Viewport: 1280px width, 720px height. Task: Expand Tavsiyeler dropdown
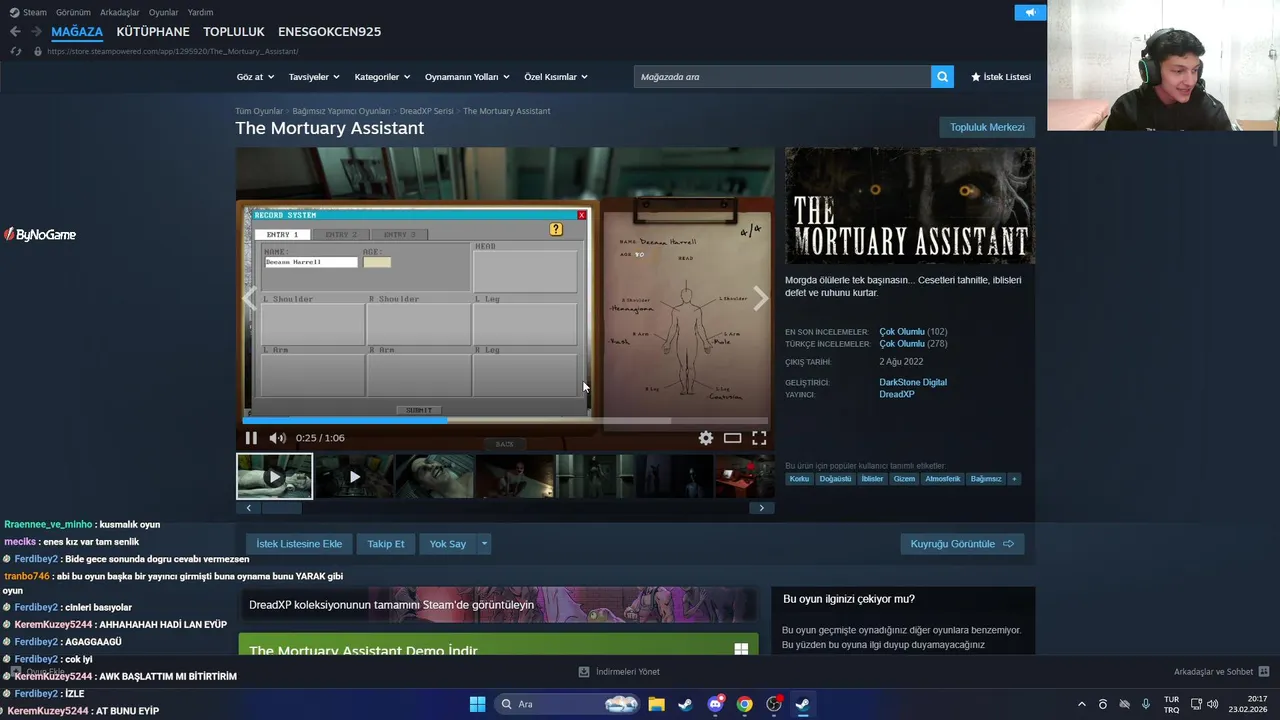pyautogui.click(x=314, y=77)
